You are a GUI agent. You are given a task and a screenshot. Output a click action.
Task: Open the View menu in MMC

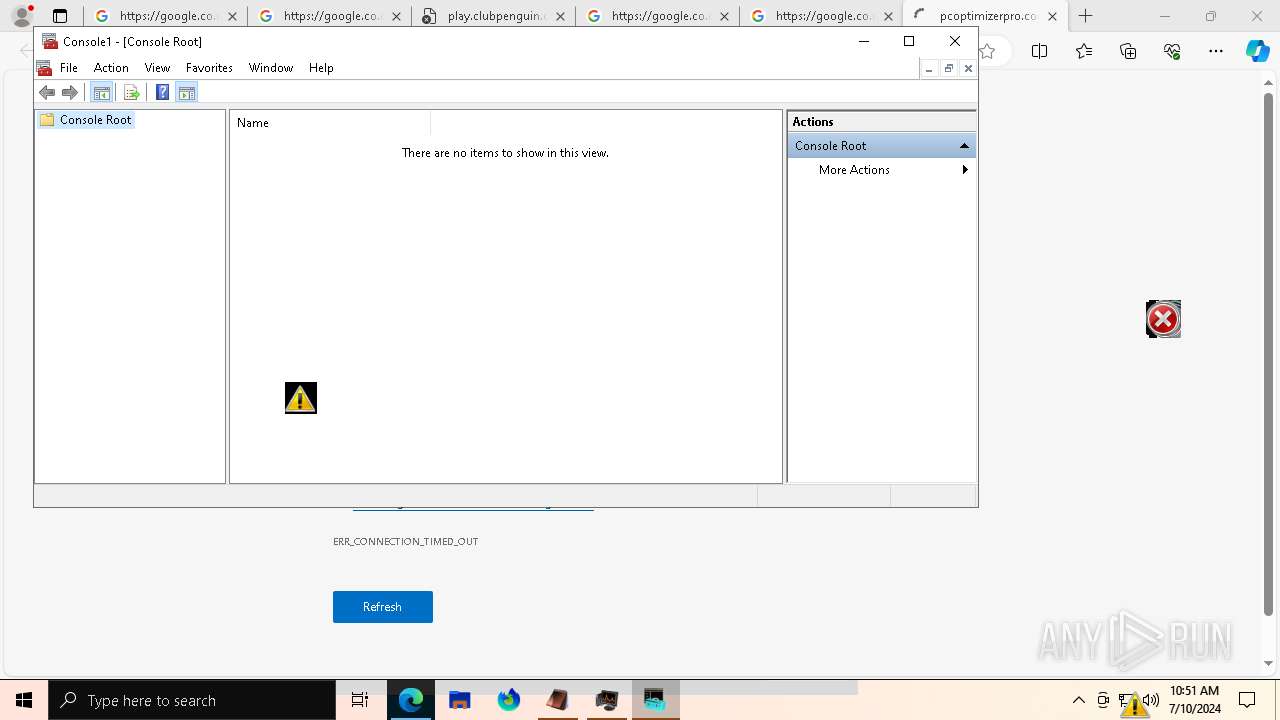point(157,68)
